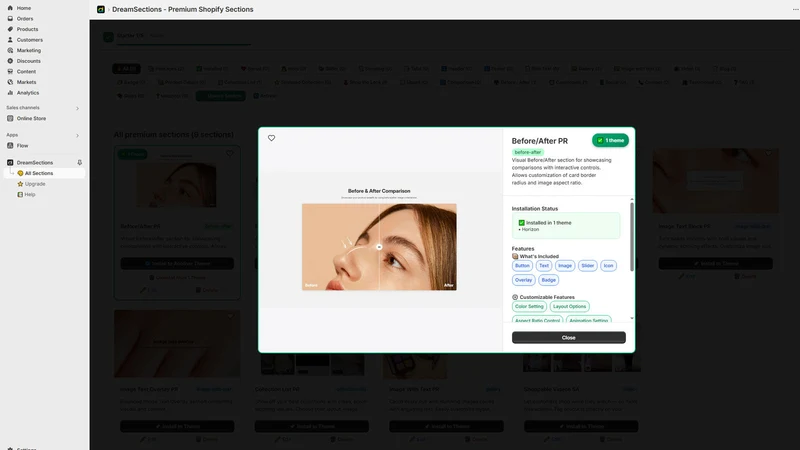800x450 pixels.
Task: Click the dialog's vertical scrollbar thumb
Action: point(632,236)
